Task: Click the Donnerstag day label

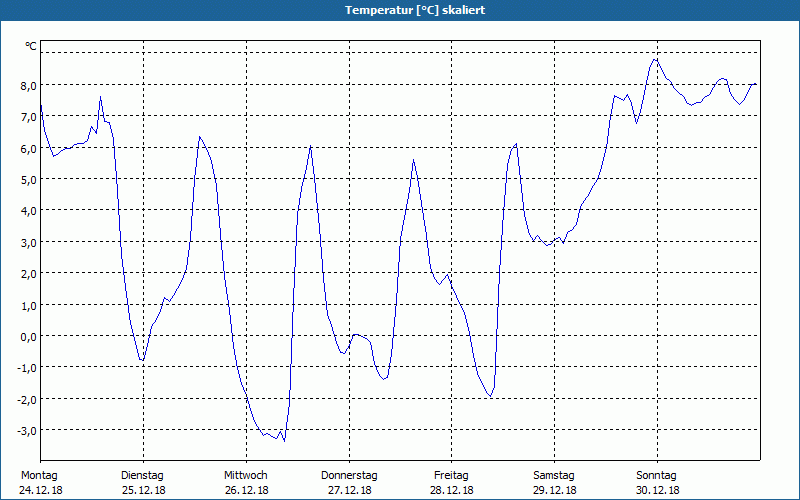Action: click(349, 476)
